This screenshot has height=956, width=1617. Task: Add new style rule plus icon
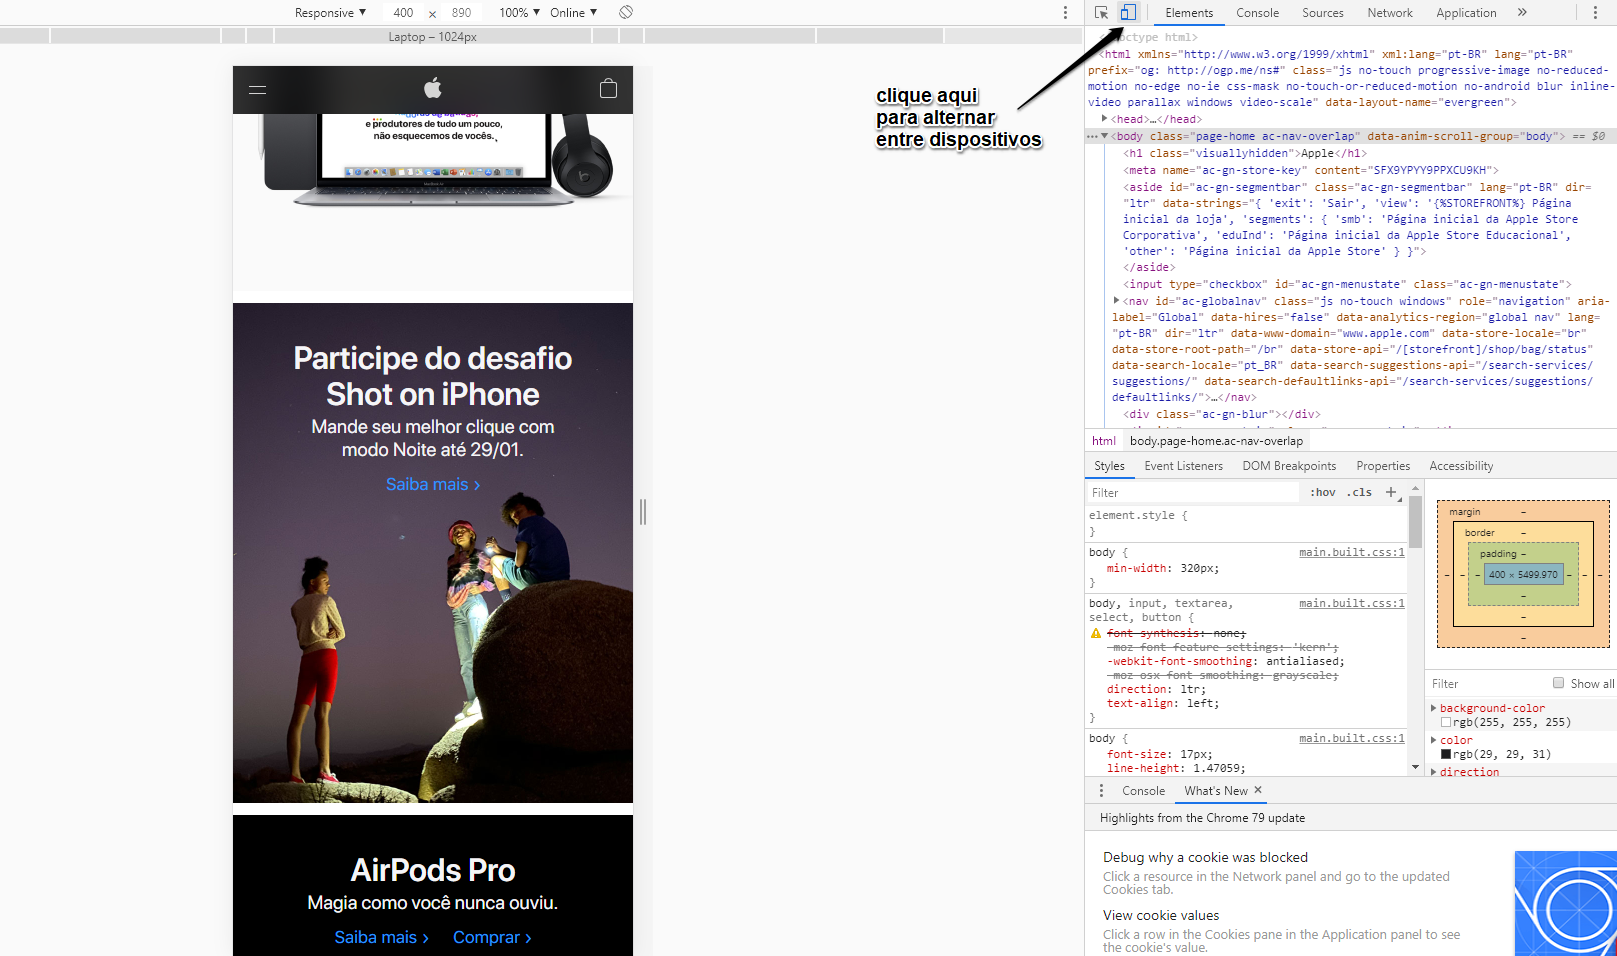1391,492
